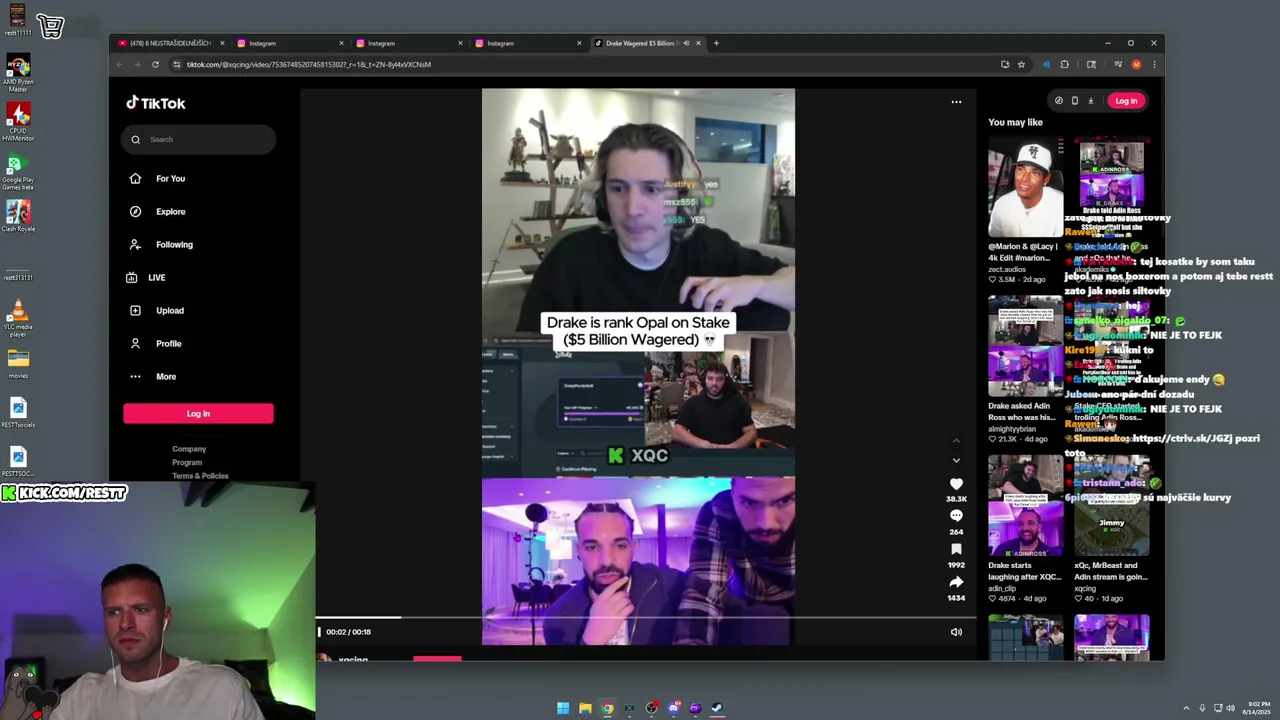Open the Chrome profile avatar

click(1136, 64)
